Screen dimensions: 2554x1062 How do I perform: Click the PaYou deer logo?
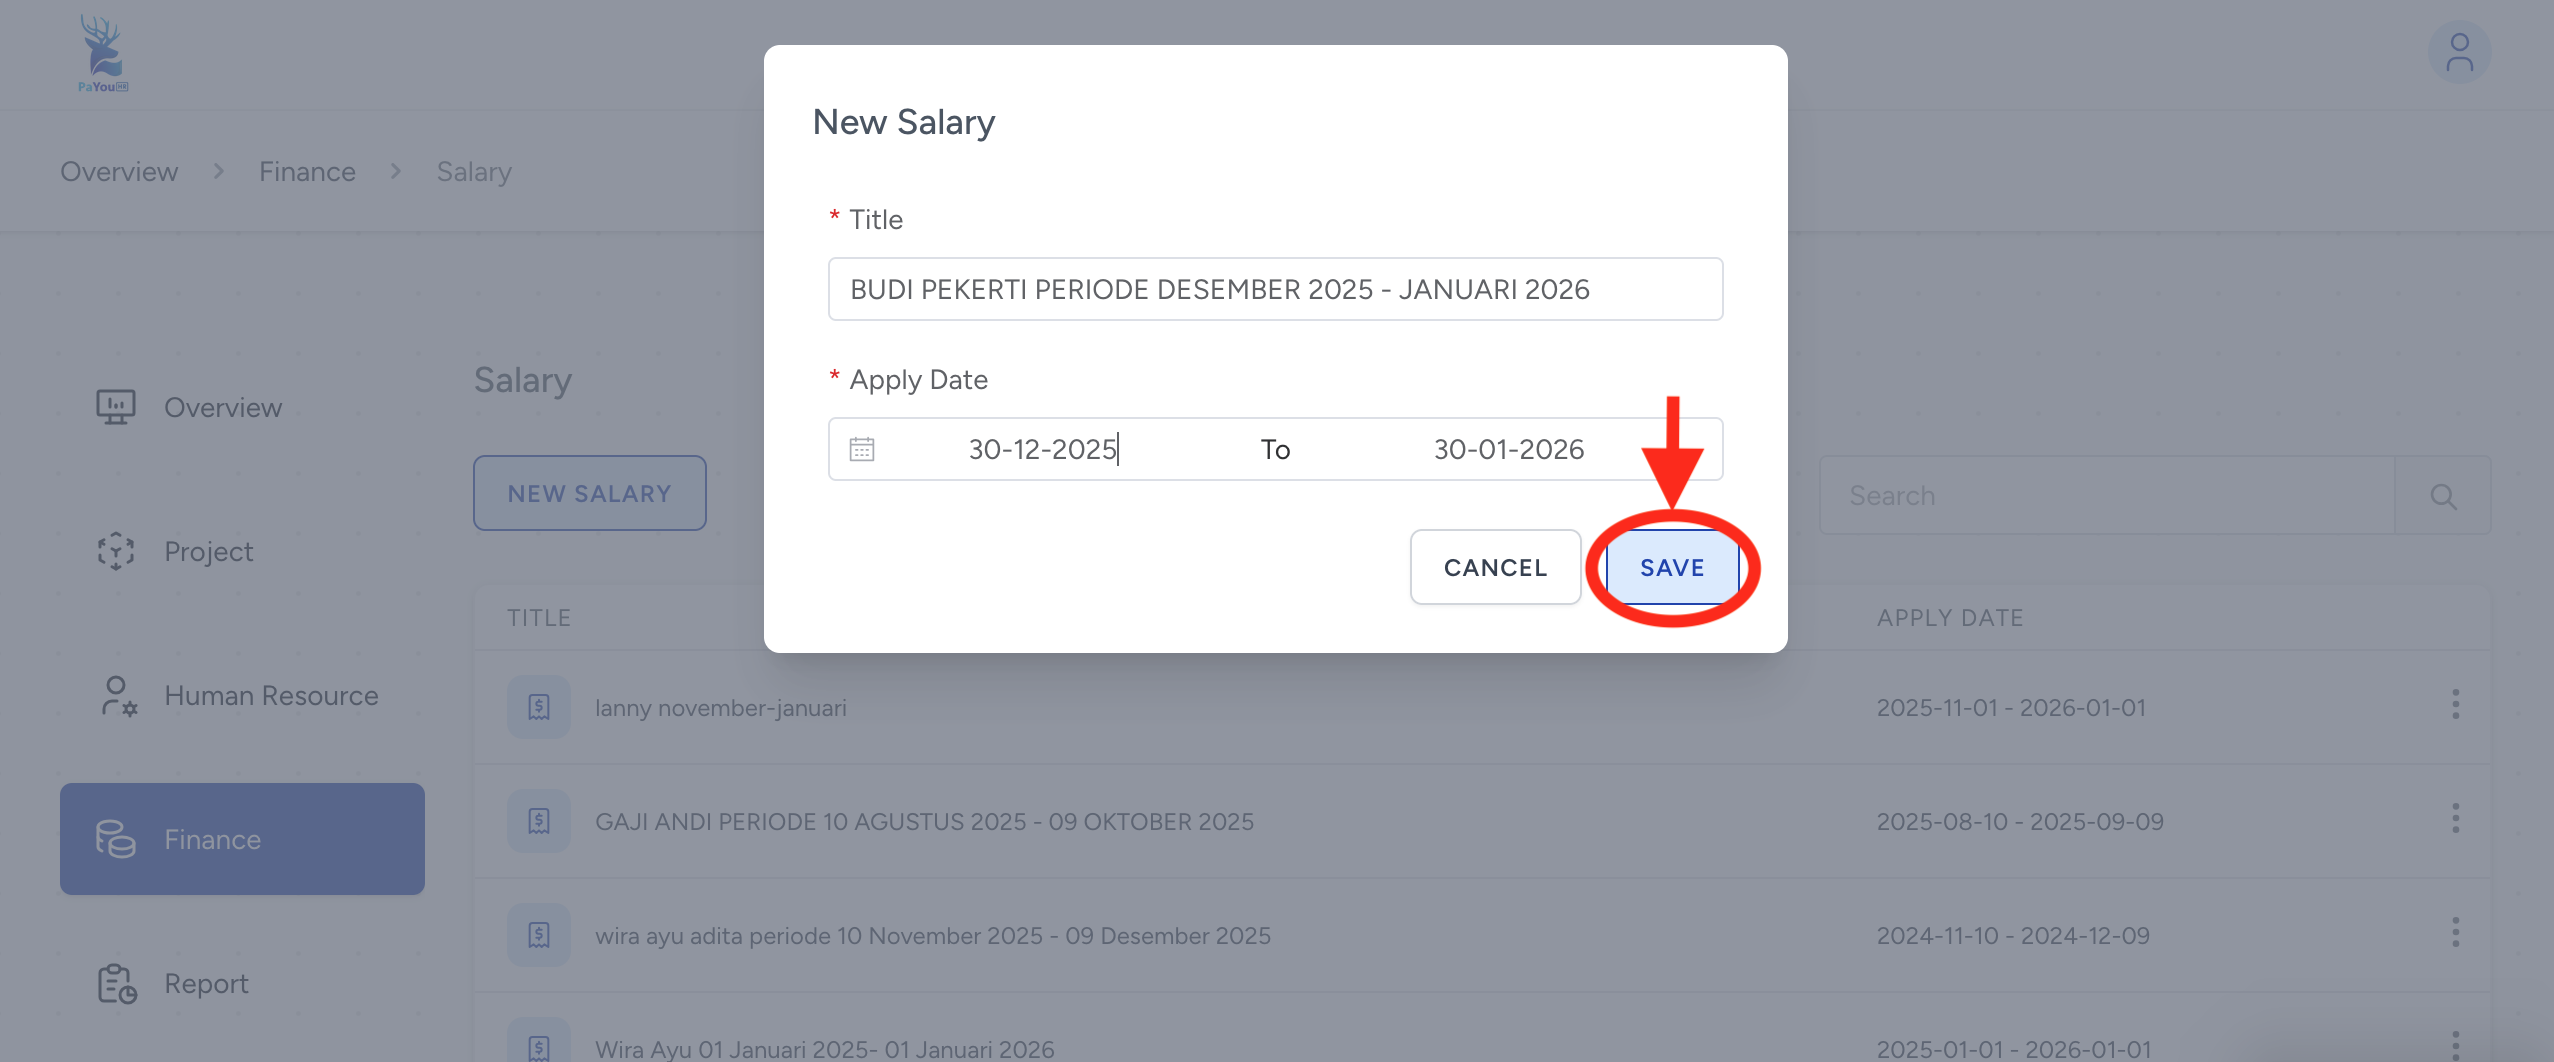click(102, 54)
